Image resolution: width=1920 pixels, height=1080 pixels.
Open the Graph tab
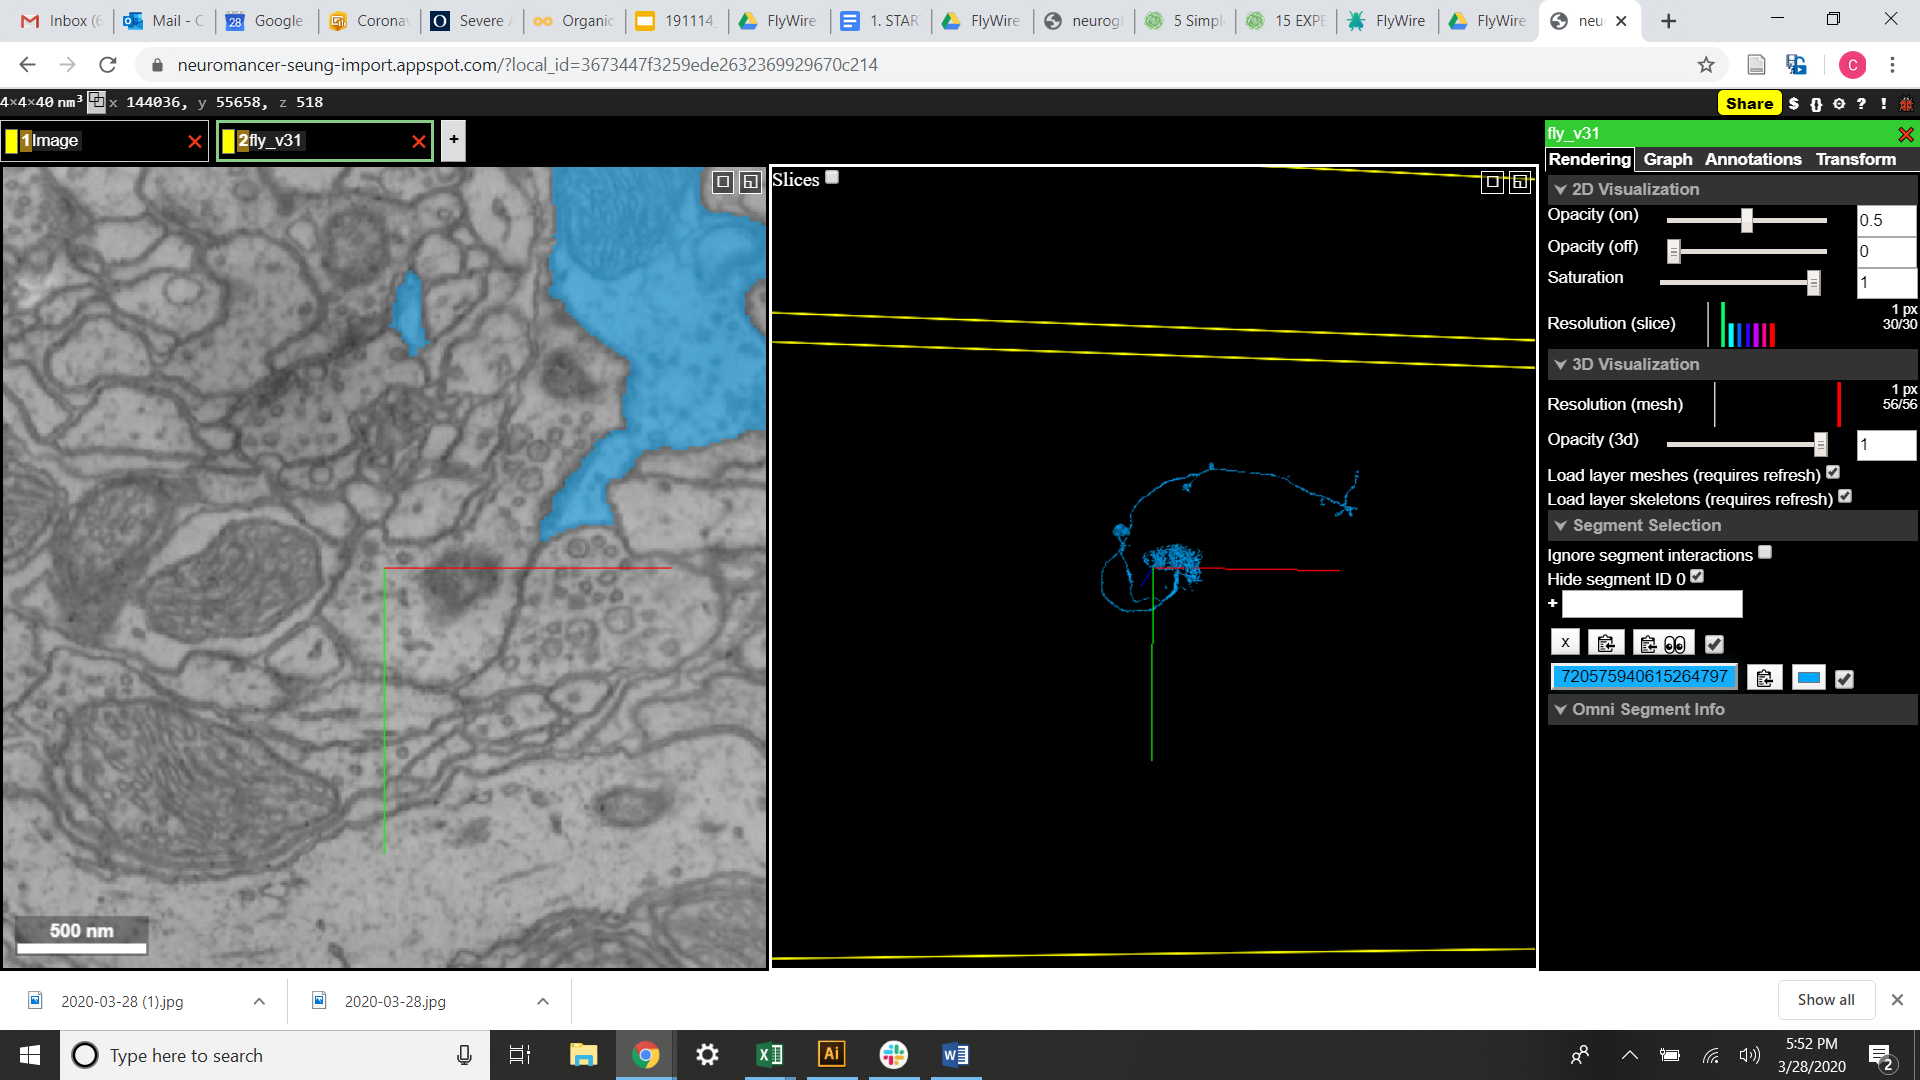[1668, 159]
